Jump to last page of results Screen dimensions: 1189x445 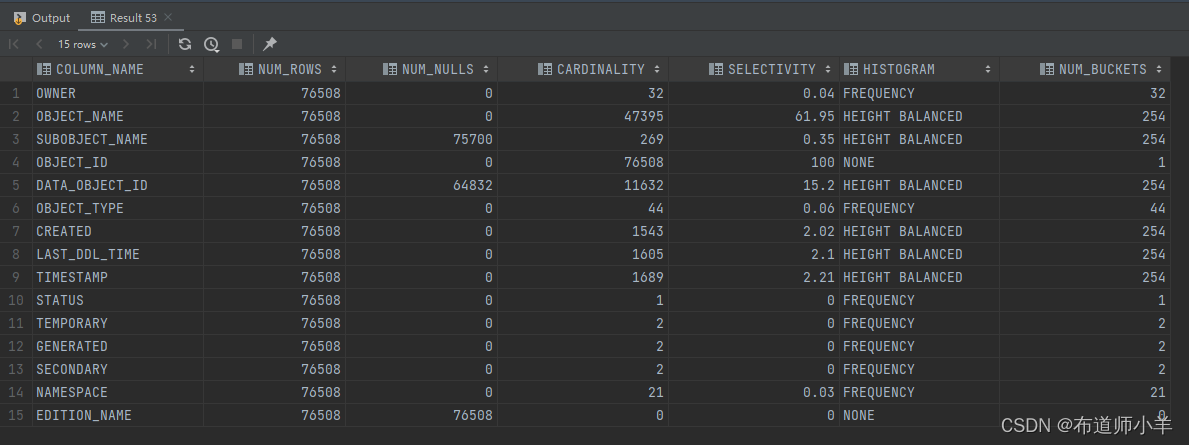click(151, 44)
